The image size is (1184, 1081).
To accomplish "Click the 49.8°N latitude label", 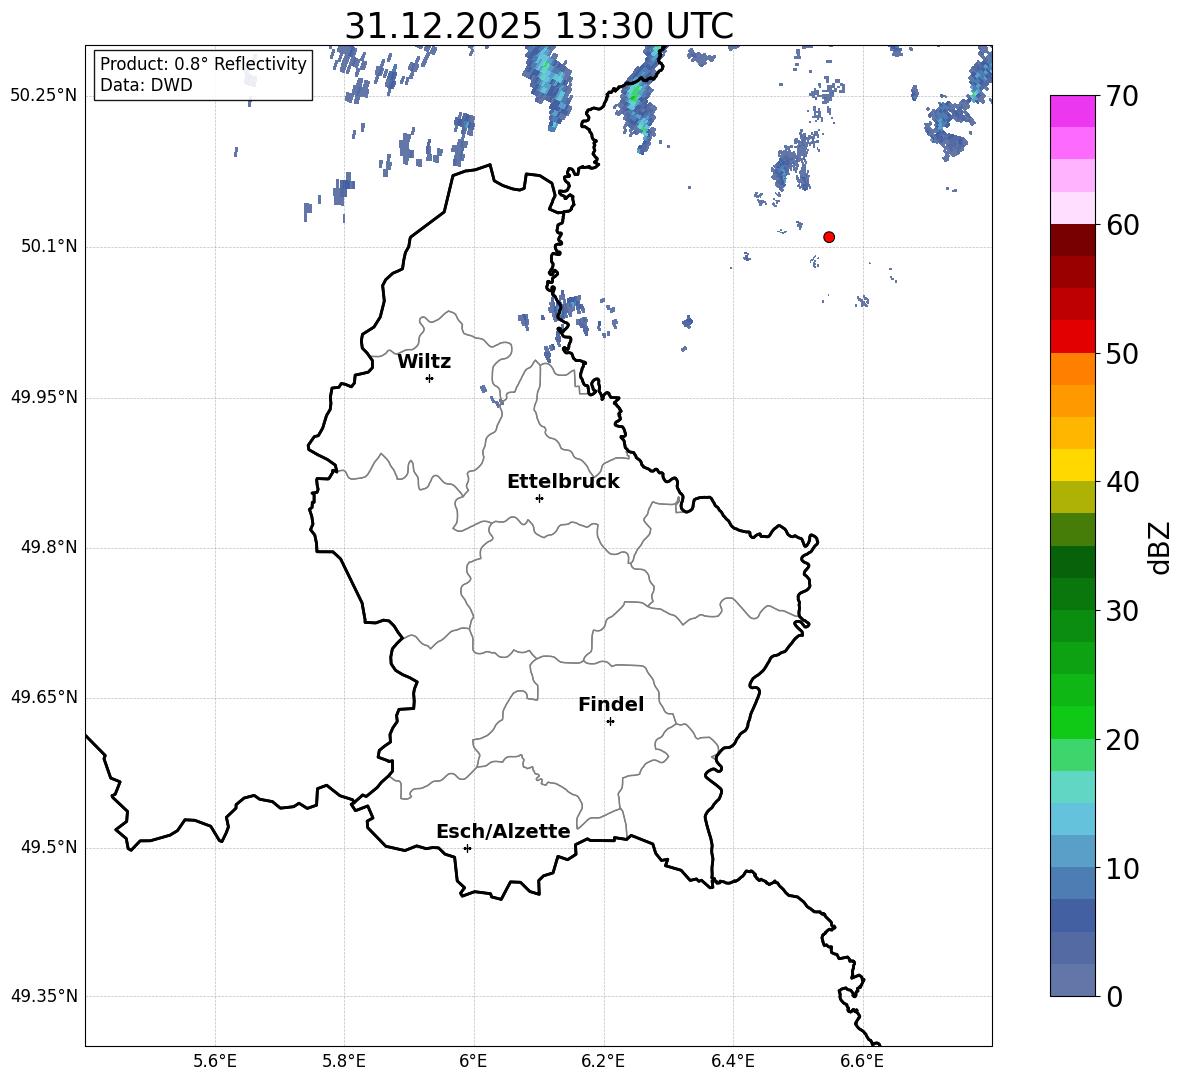I will pos(49,547).
